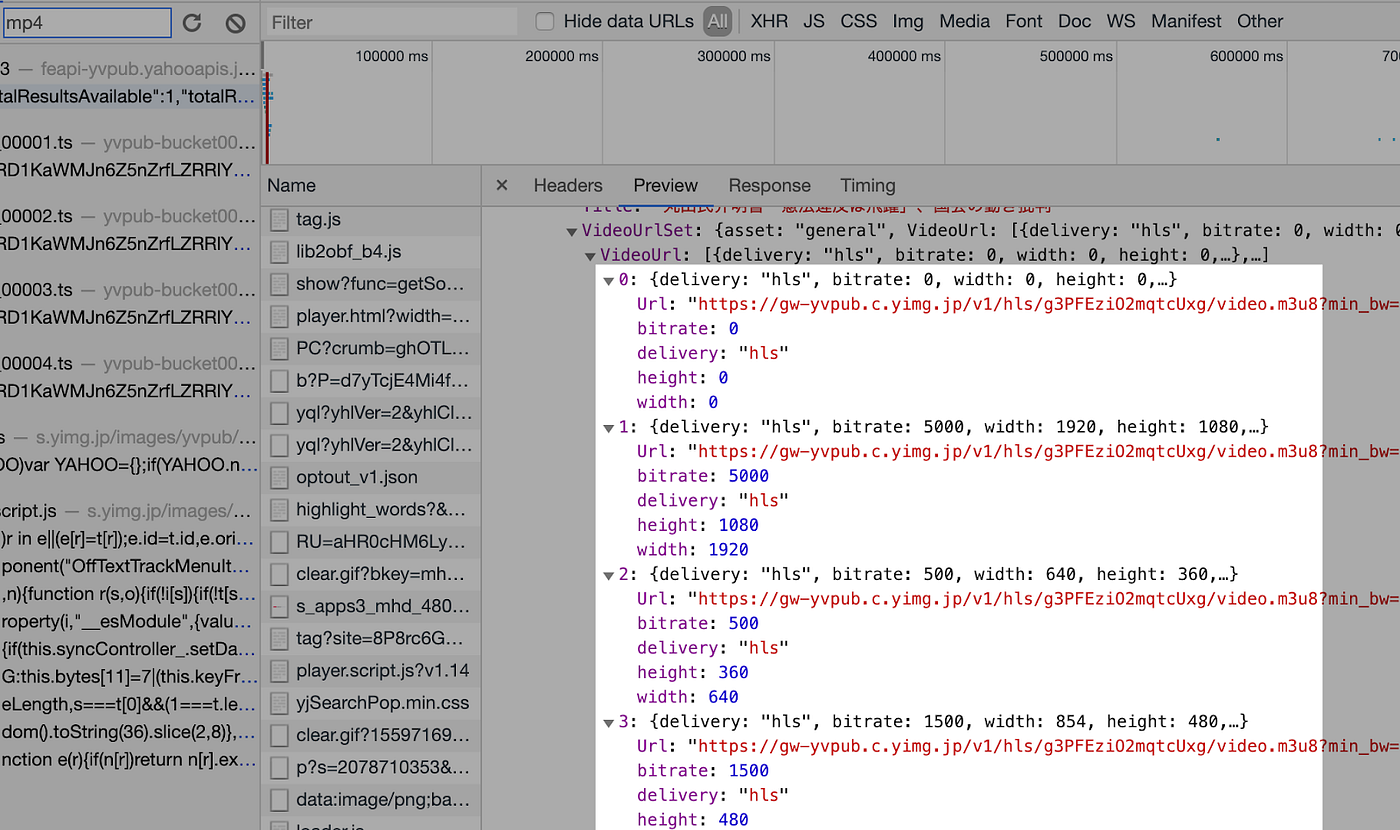Collapse the VideoUrlSet node
The width and height of the screenshot is (1400, 830).
[x=572, y=229]
